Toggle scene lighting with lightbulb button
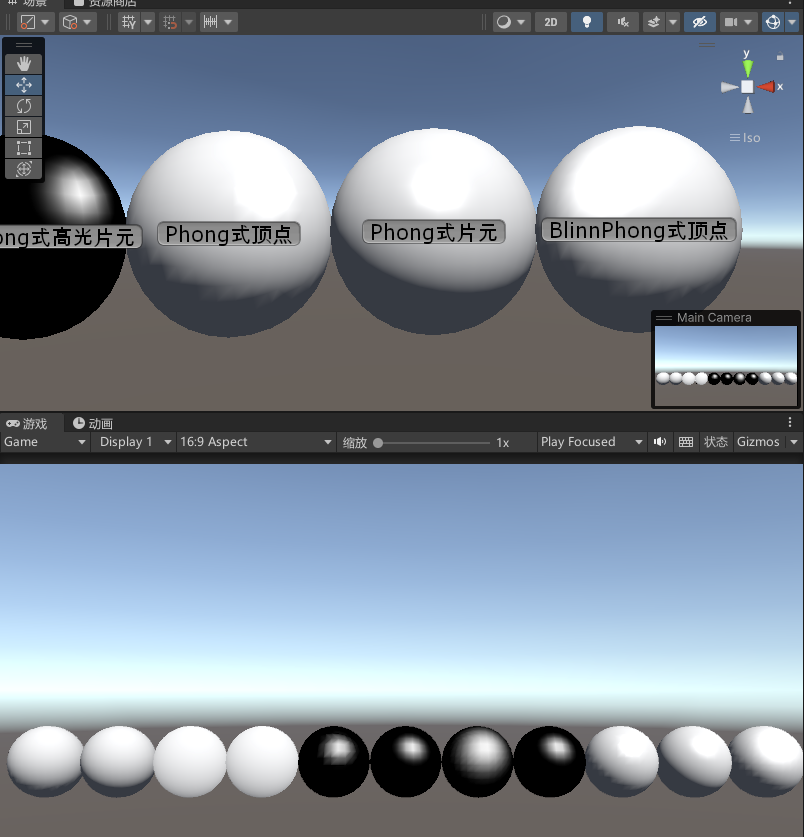 click(587, 21)
